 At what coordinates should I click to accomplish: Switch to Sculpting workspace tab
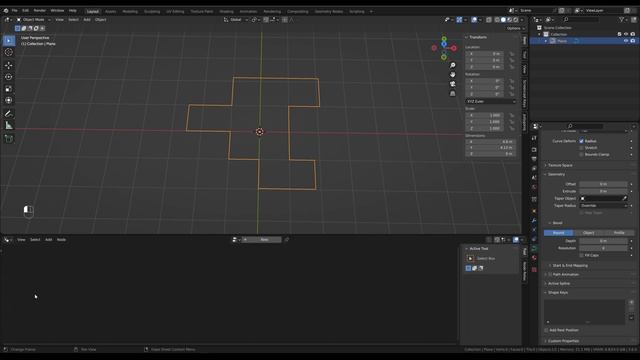(x=152, y=11)
